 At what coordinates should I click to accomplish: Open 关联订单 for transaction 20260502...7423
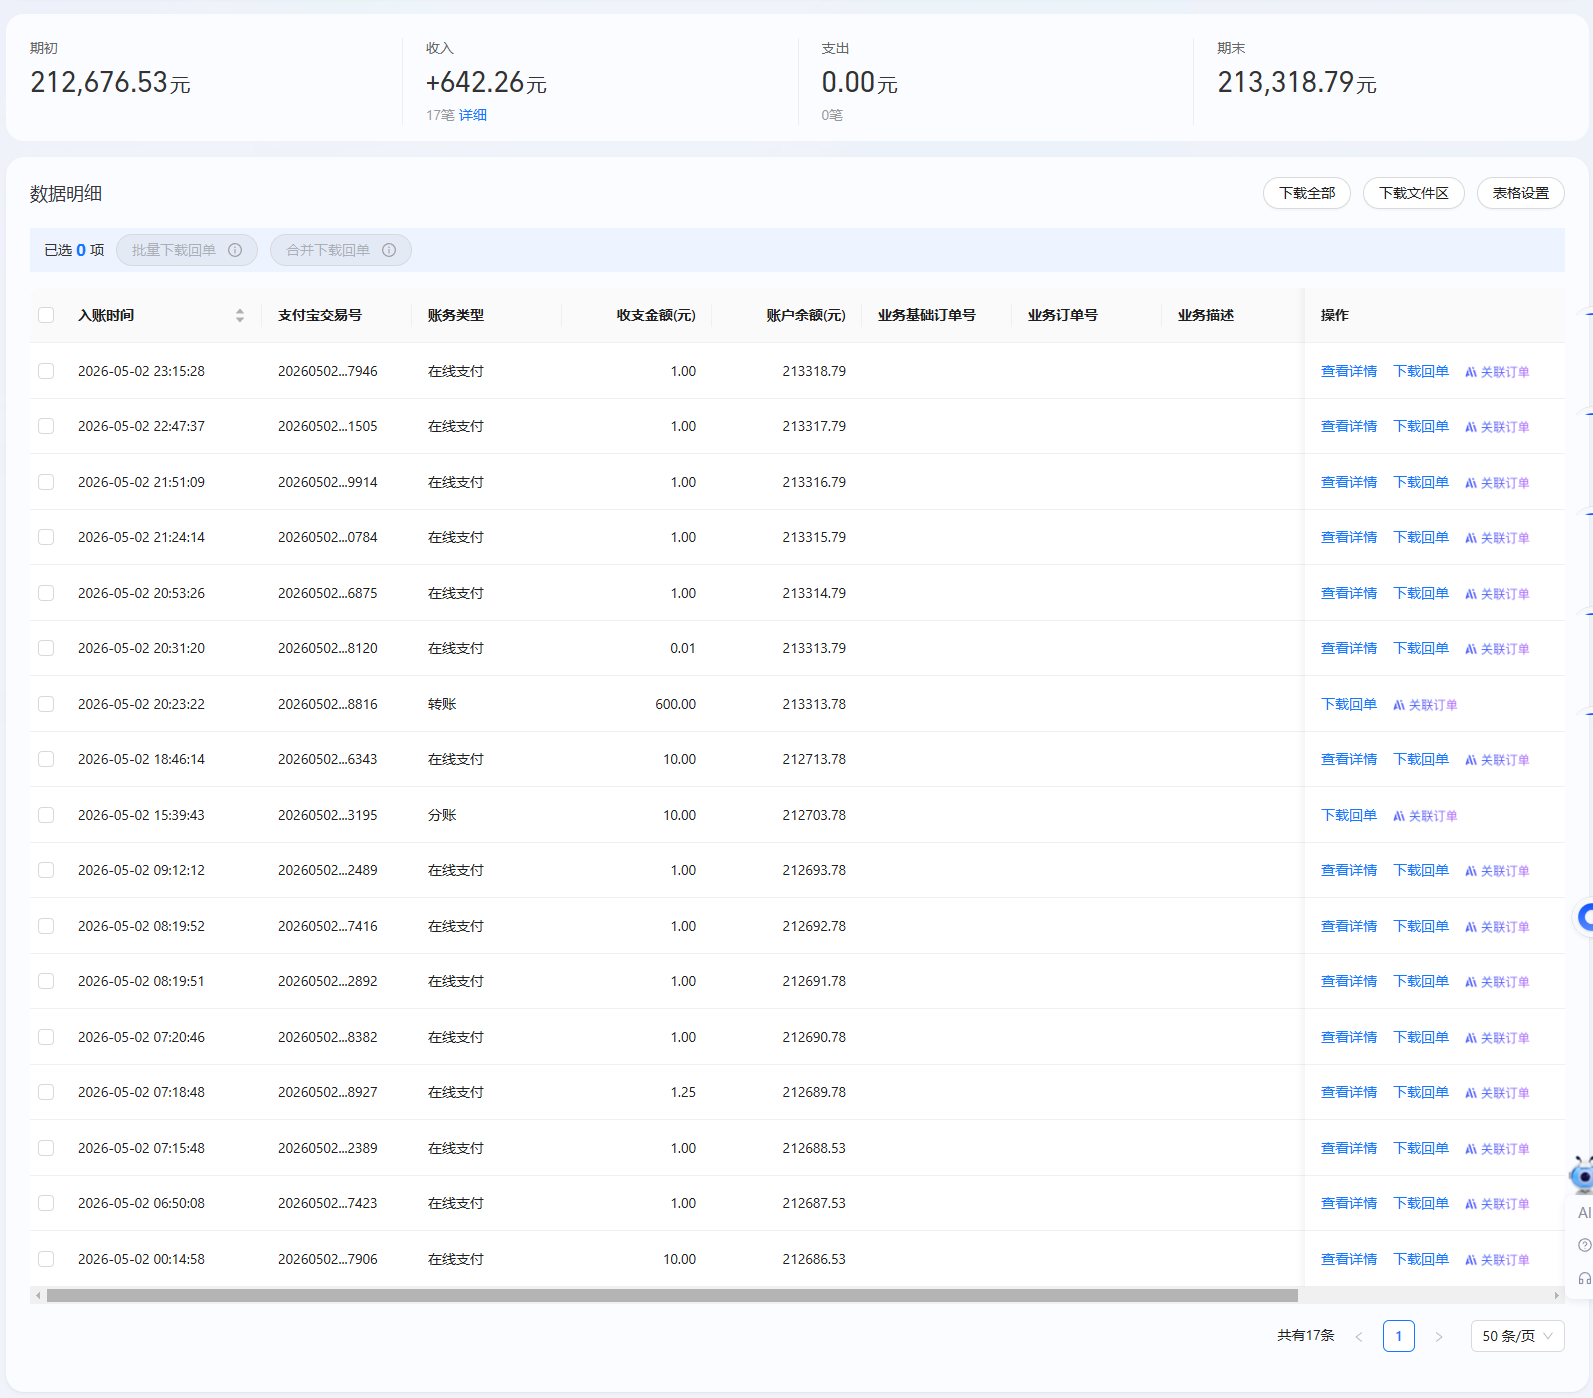pos(1497,1204)
